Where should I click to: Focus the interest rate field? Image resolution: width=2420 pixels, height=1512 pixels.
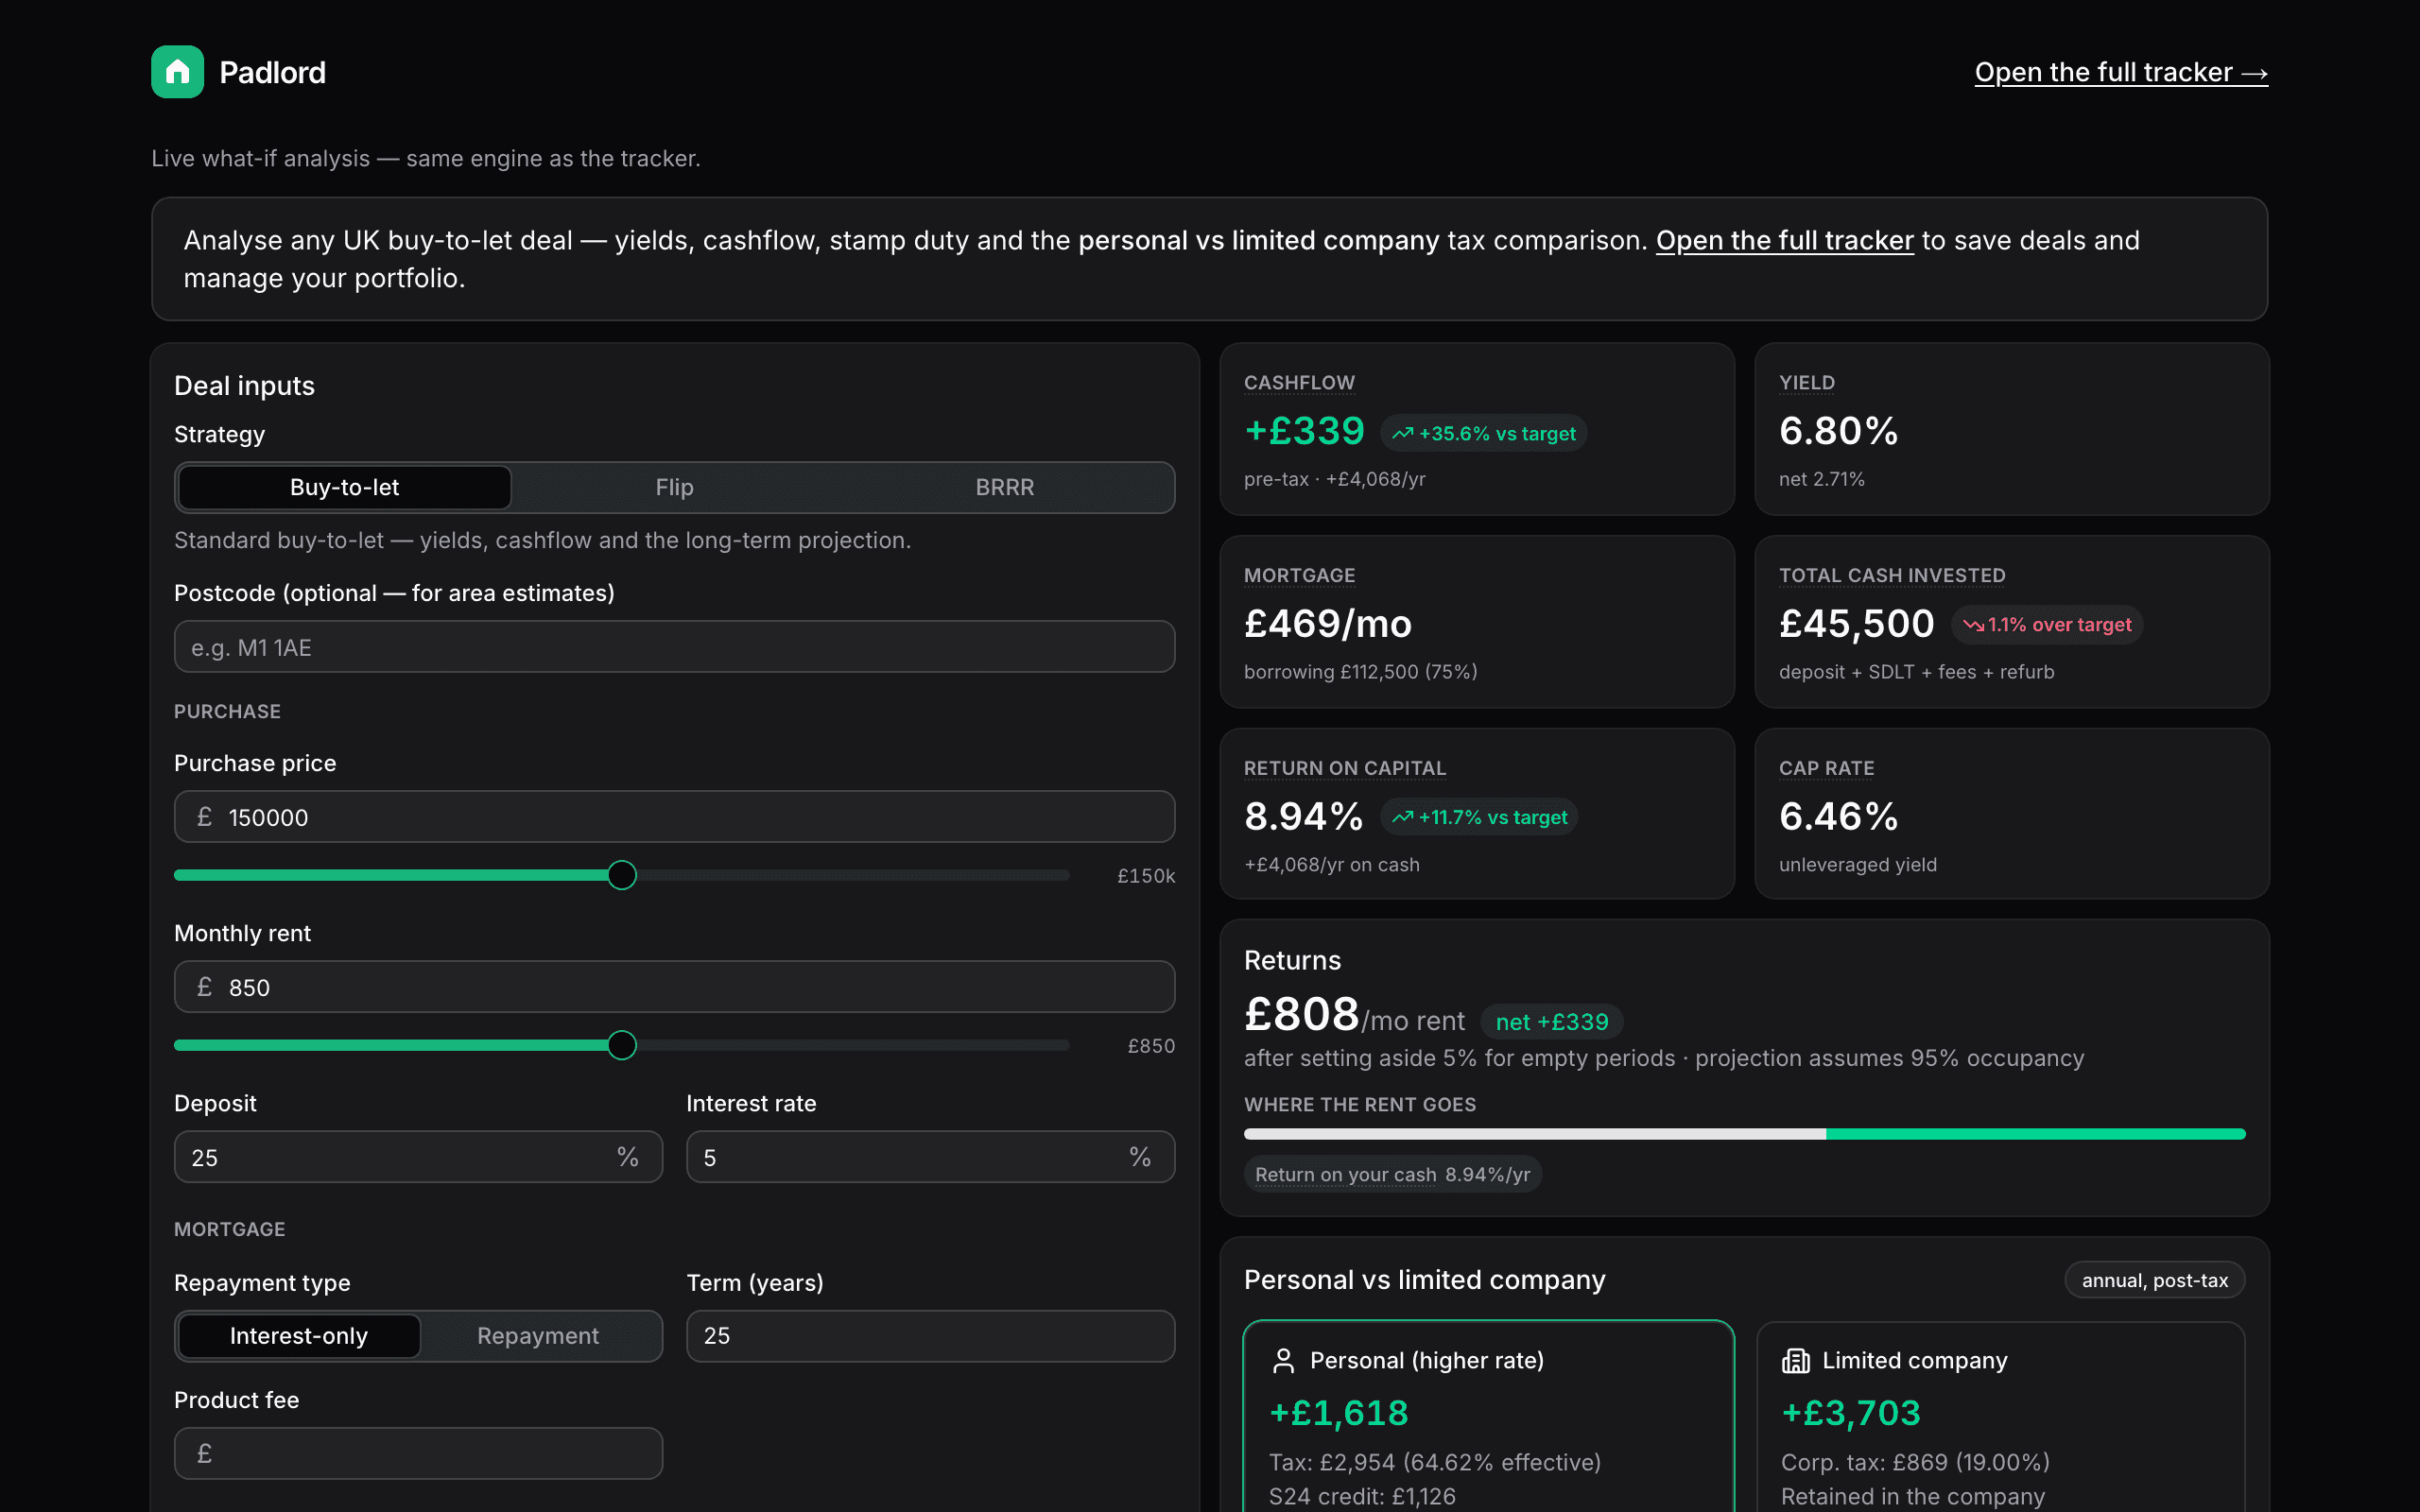[930, 1157]
